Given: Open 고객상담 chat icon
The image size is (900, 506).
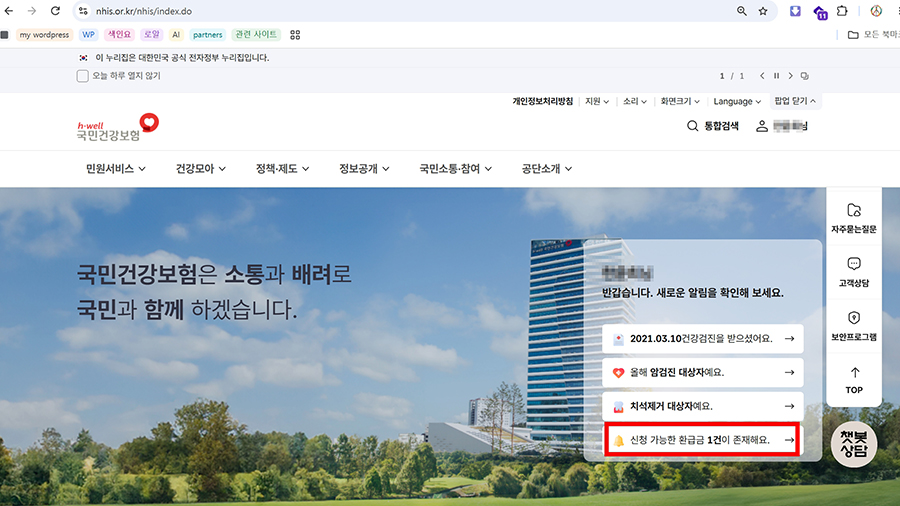Looking at the screenshot, I should (854, 272).
